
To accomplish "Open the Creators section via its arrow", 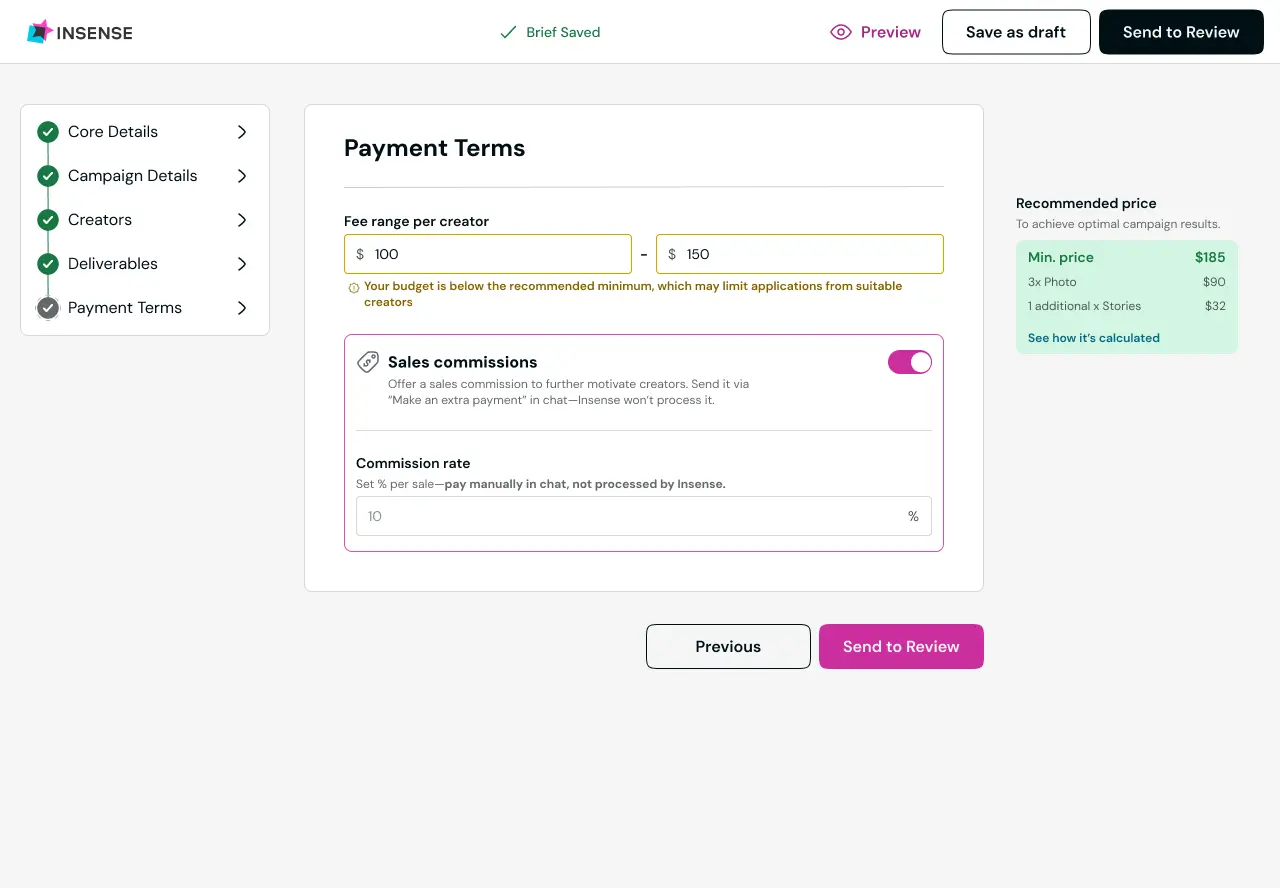I will [x=241, y=219].
